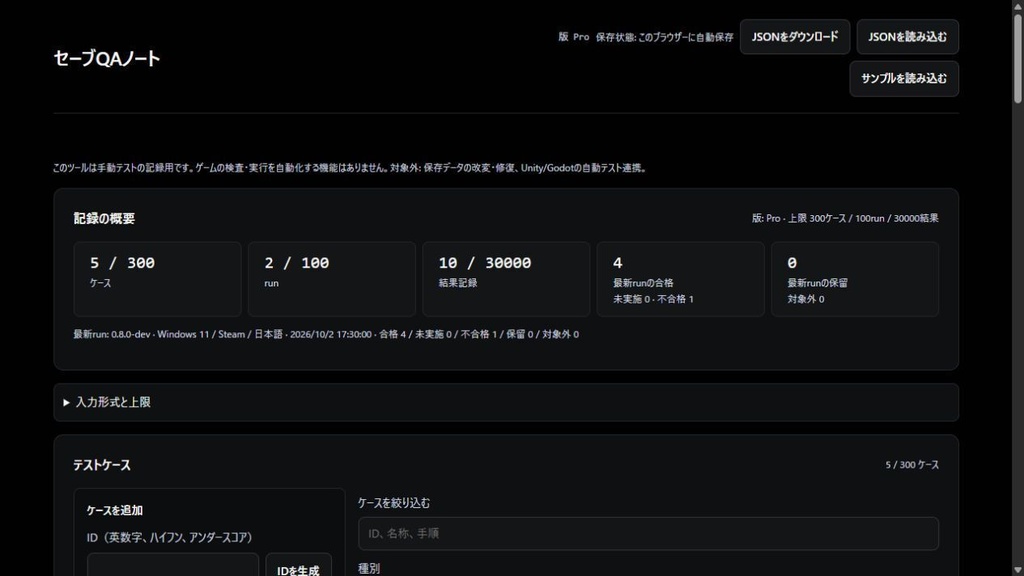Screen dimensions: 1024x576
Task: Click the page vertical scrollbar thumb
Action: pyautogui.click(x=1017, y=57)
